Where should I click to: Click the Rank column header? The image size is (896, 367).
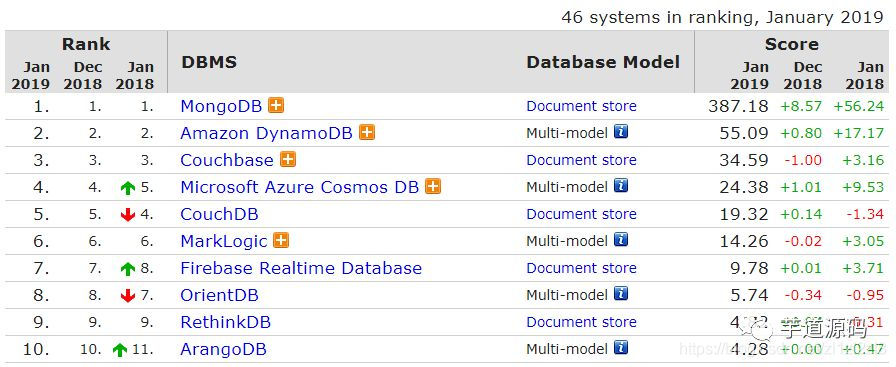click(x=86, y=44)
